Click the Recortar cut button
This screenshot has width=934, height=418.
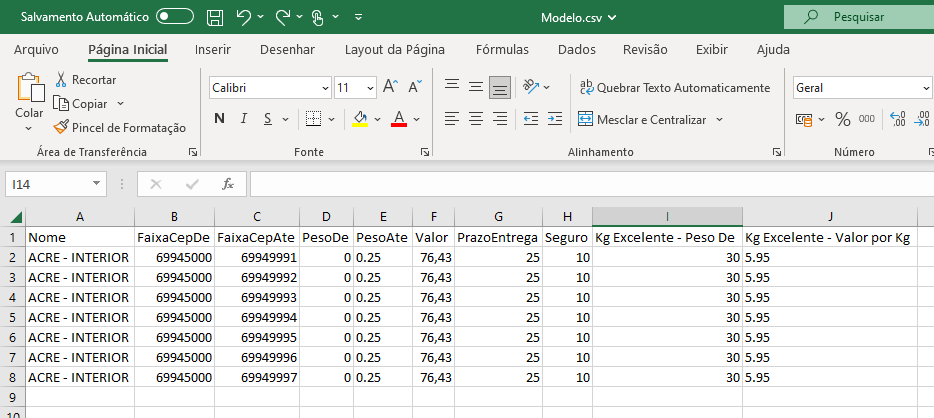coord(84,79)
